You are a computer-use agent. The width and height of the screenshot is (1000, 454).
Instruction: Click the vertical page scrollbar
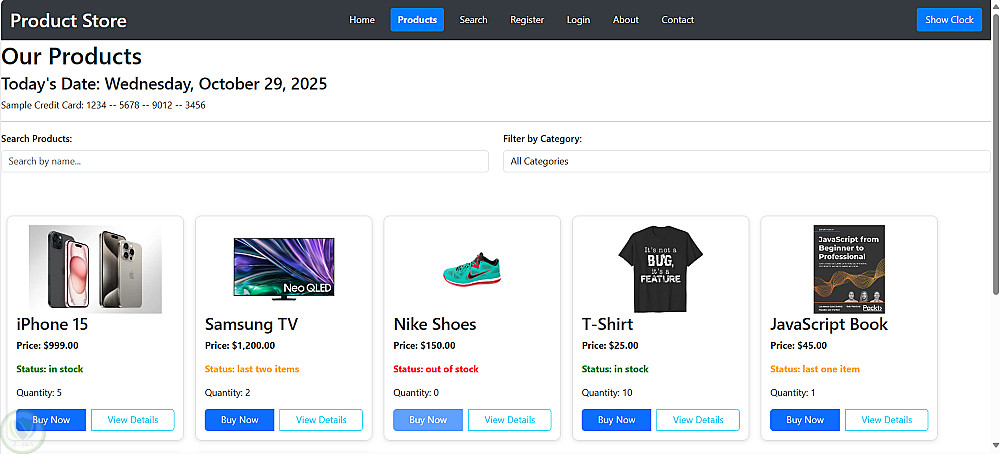994,200
